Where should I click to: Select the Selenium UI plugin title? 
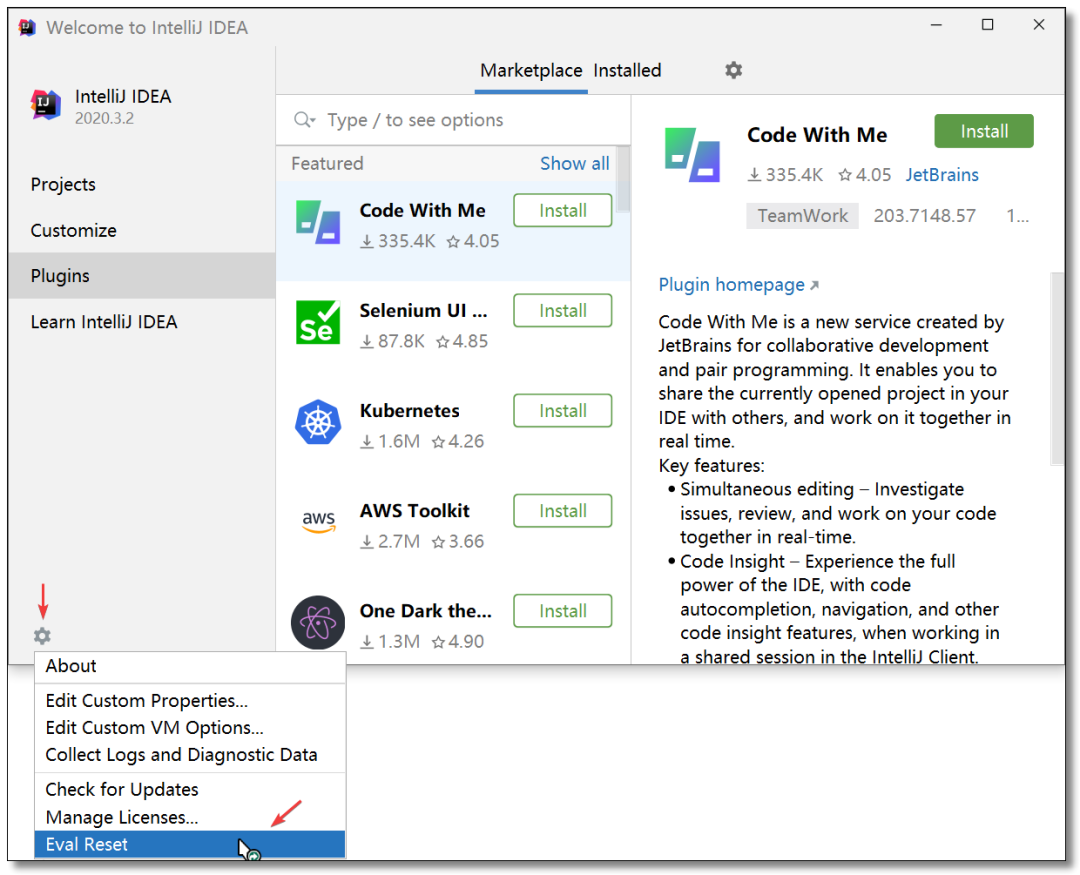pos(424,311)
